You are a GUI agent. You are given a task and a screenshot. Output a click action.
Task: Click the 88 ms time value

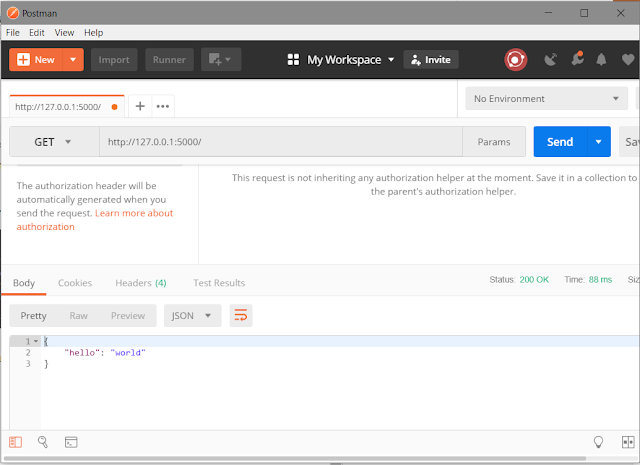tap(600, 279)
